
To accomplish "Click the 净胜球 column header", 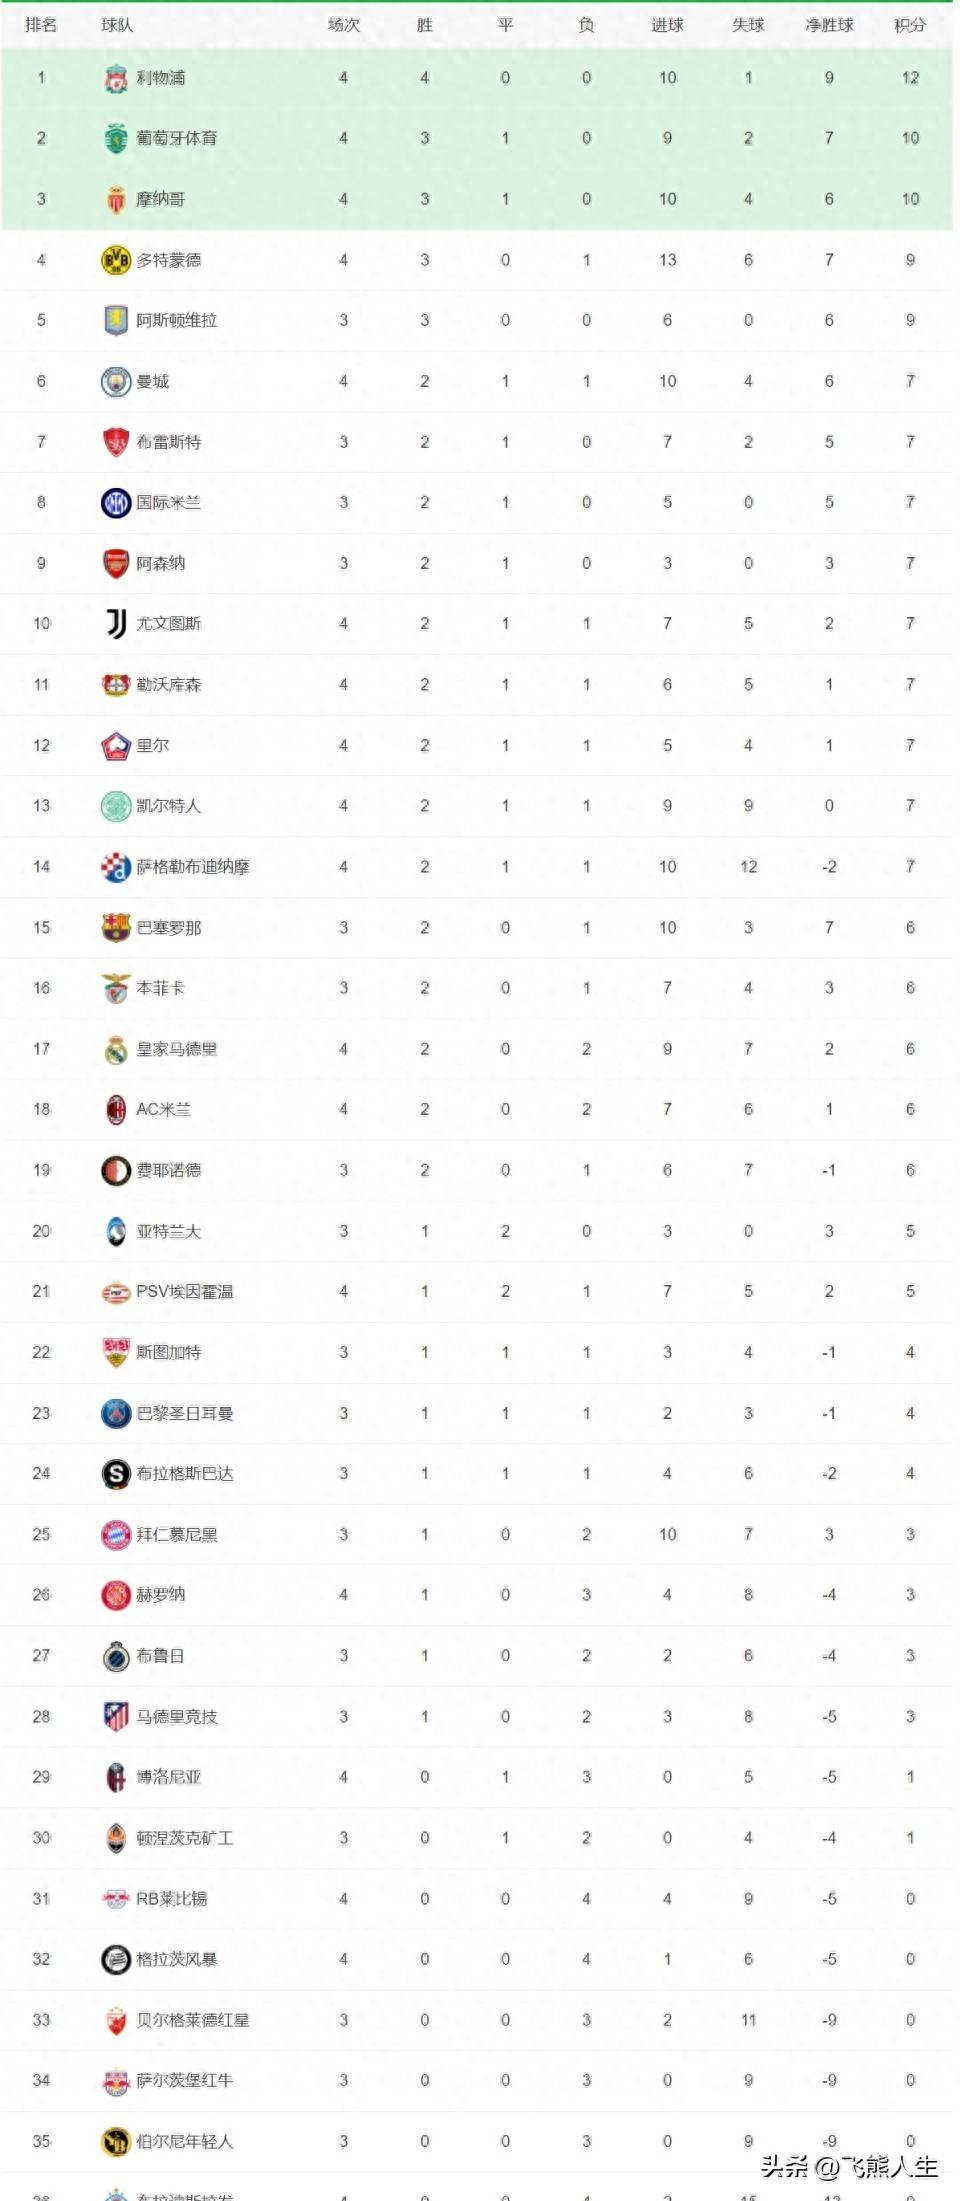I will click(829, 25).
